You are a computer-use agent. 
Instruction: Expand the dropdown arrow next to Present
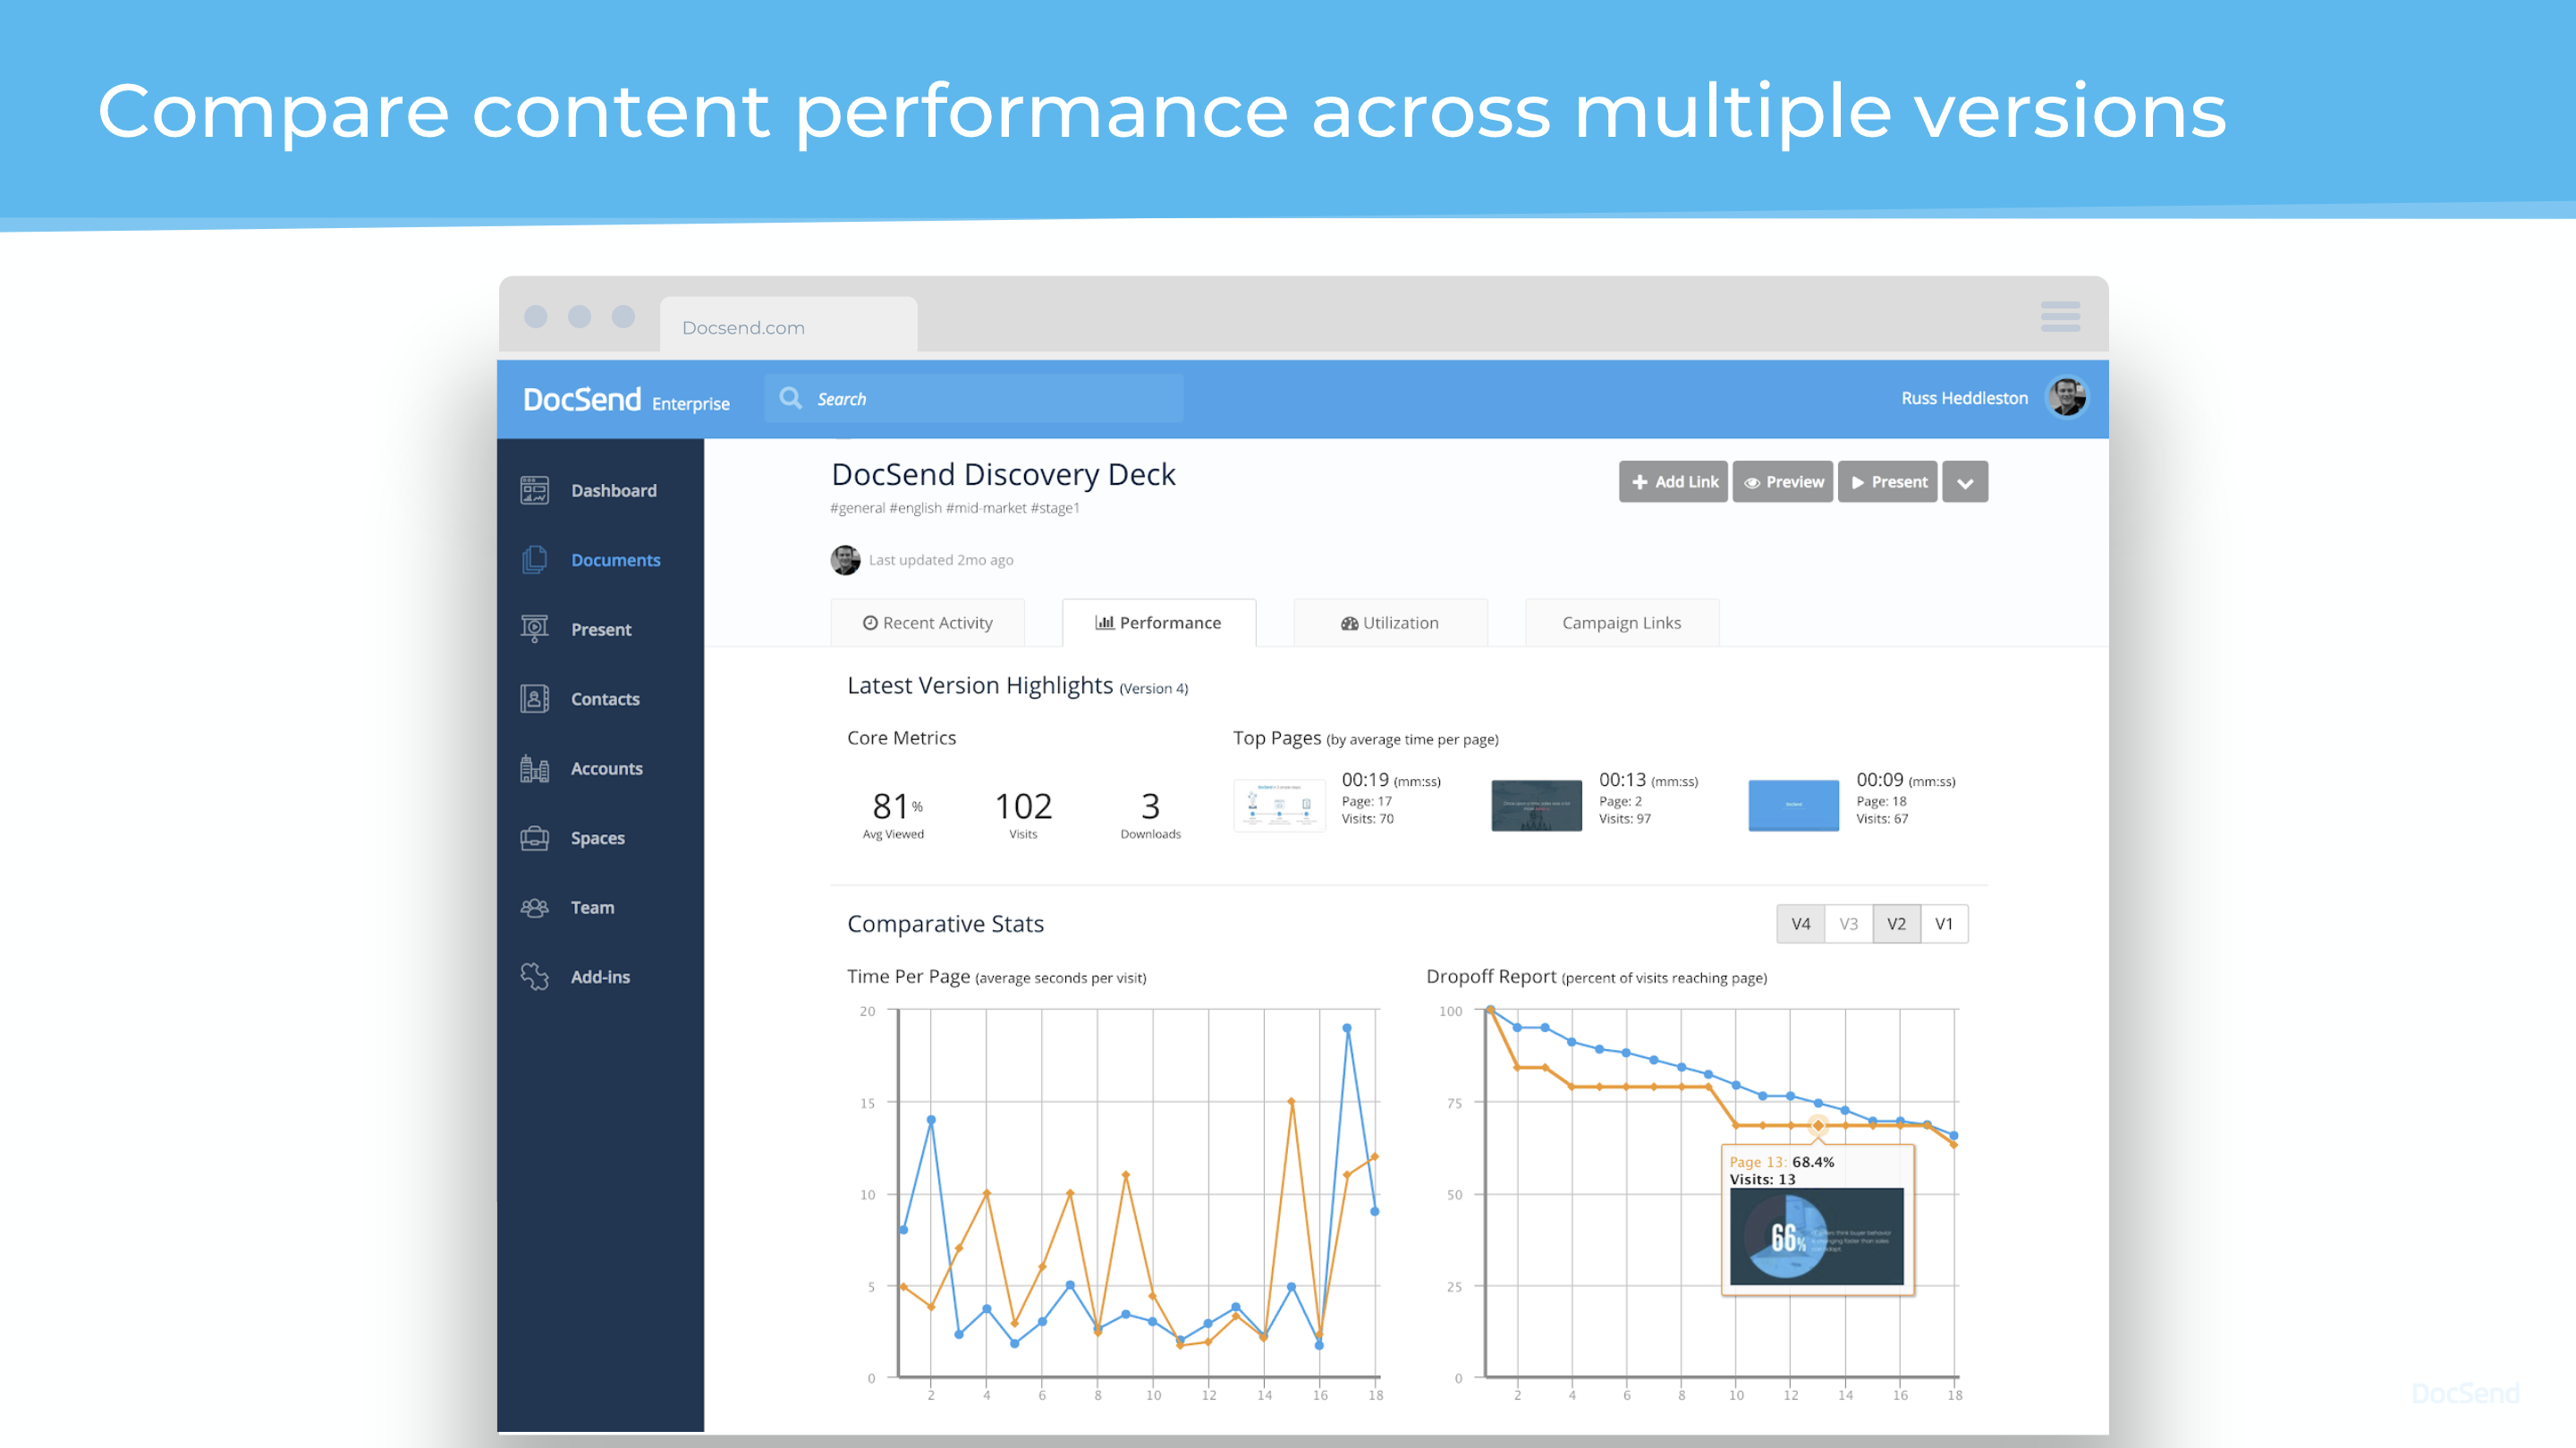tap(1964, 482)
